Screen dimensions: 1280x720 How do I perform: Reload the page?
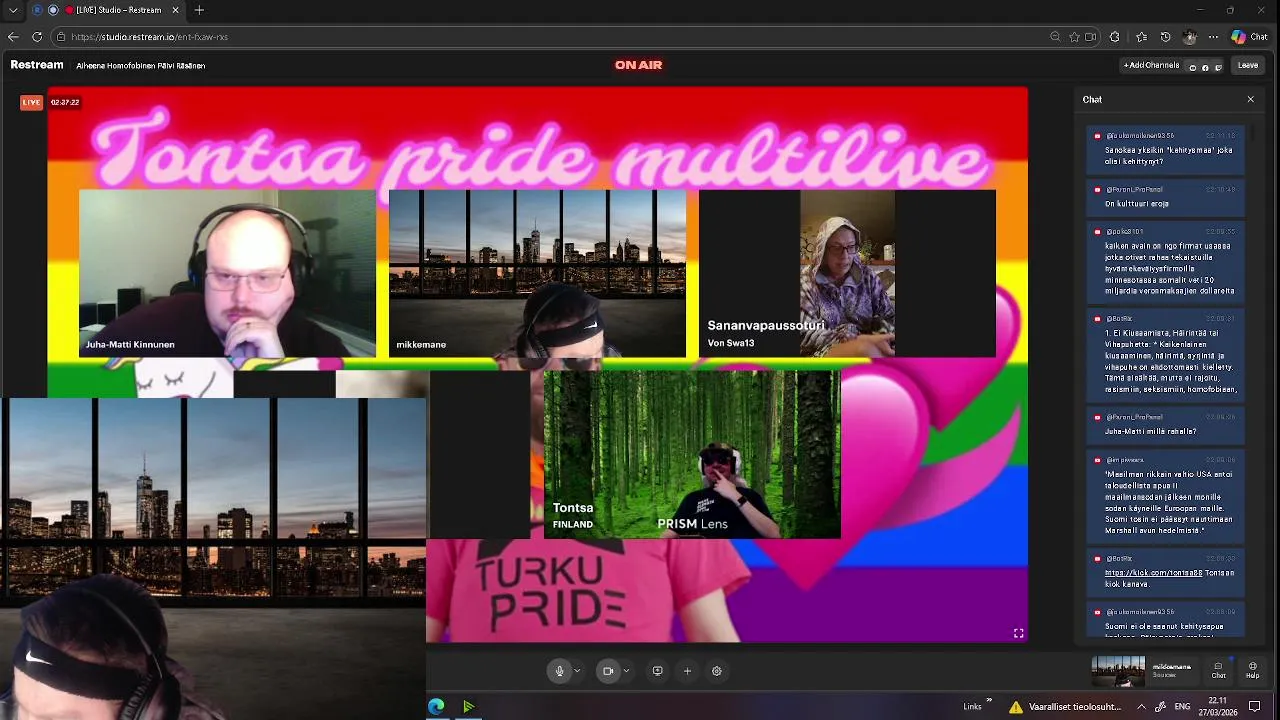(x=37, y=37)
